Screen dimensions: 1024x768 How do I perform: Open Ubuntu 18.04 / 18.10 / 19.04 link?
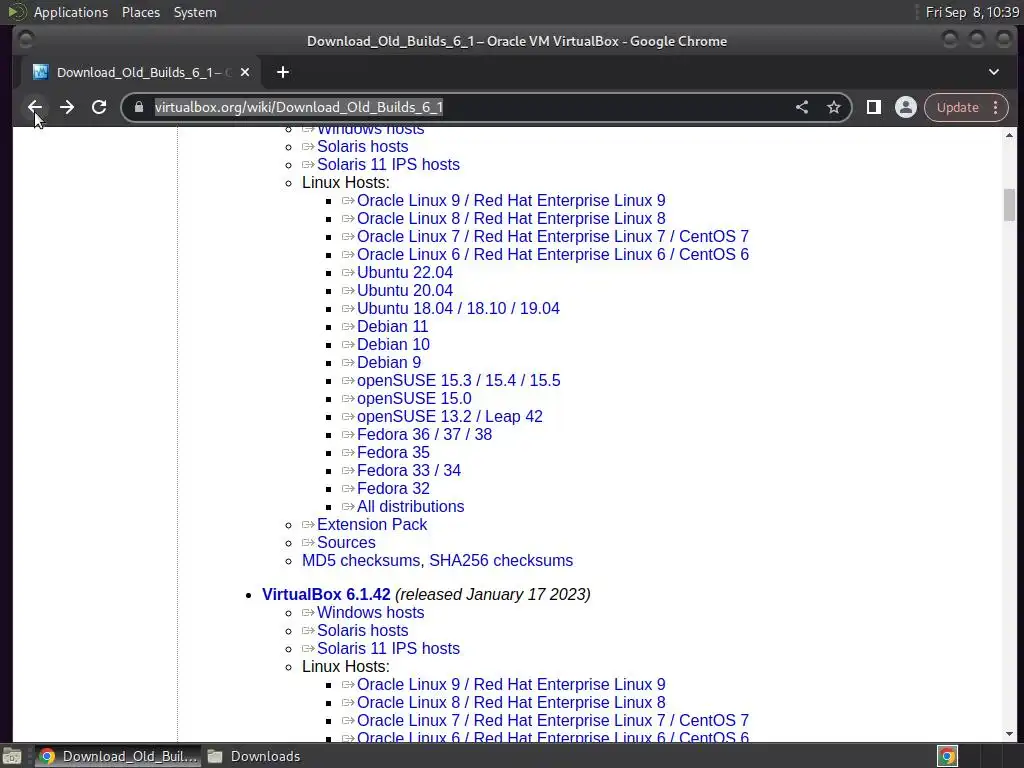click(x=458, y=308)
